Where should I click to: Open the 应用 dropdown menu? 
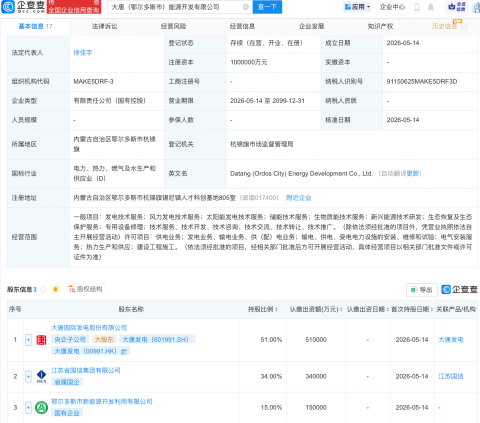click(357, 7)
